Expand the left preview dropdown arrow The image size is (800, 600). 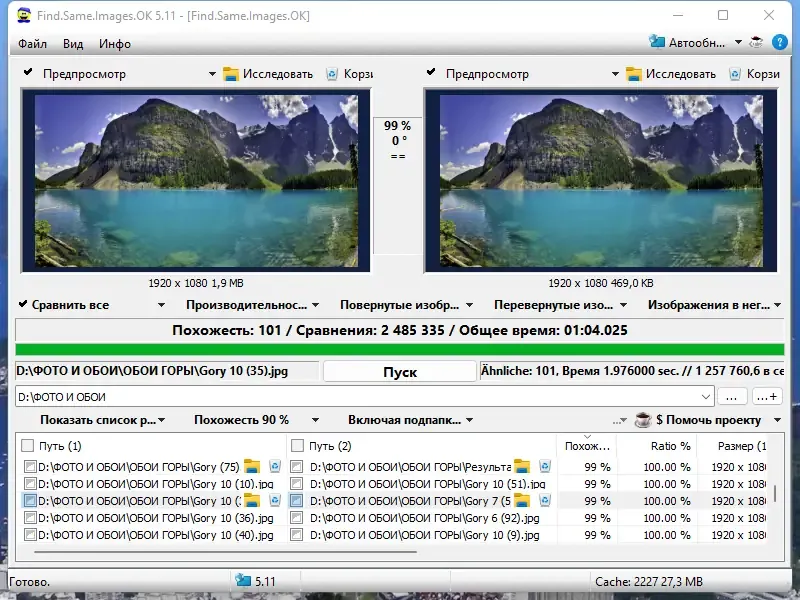pos(212,74)
